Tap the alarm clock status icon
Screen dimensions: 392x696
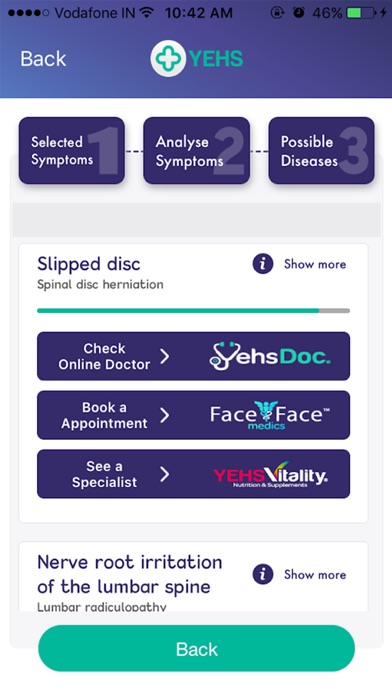tap(299, 12)
